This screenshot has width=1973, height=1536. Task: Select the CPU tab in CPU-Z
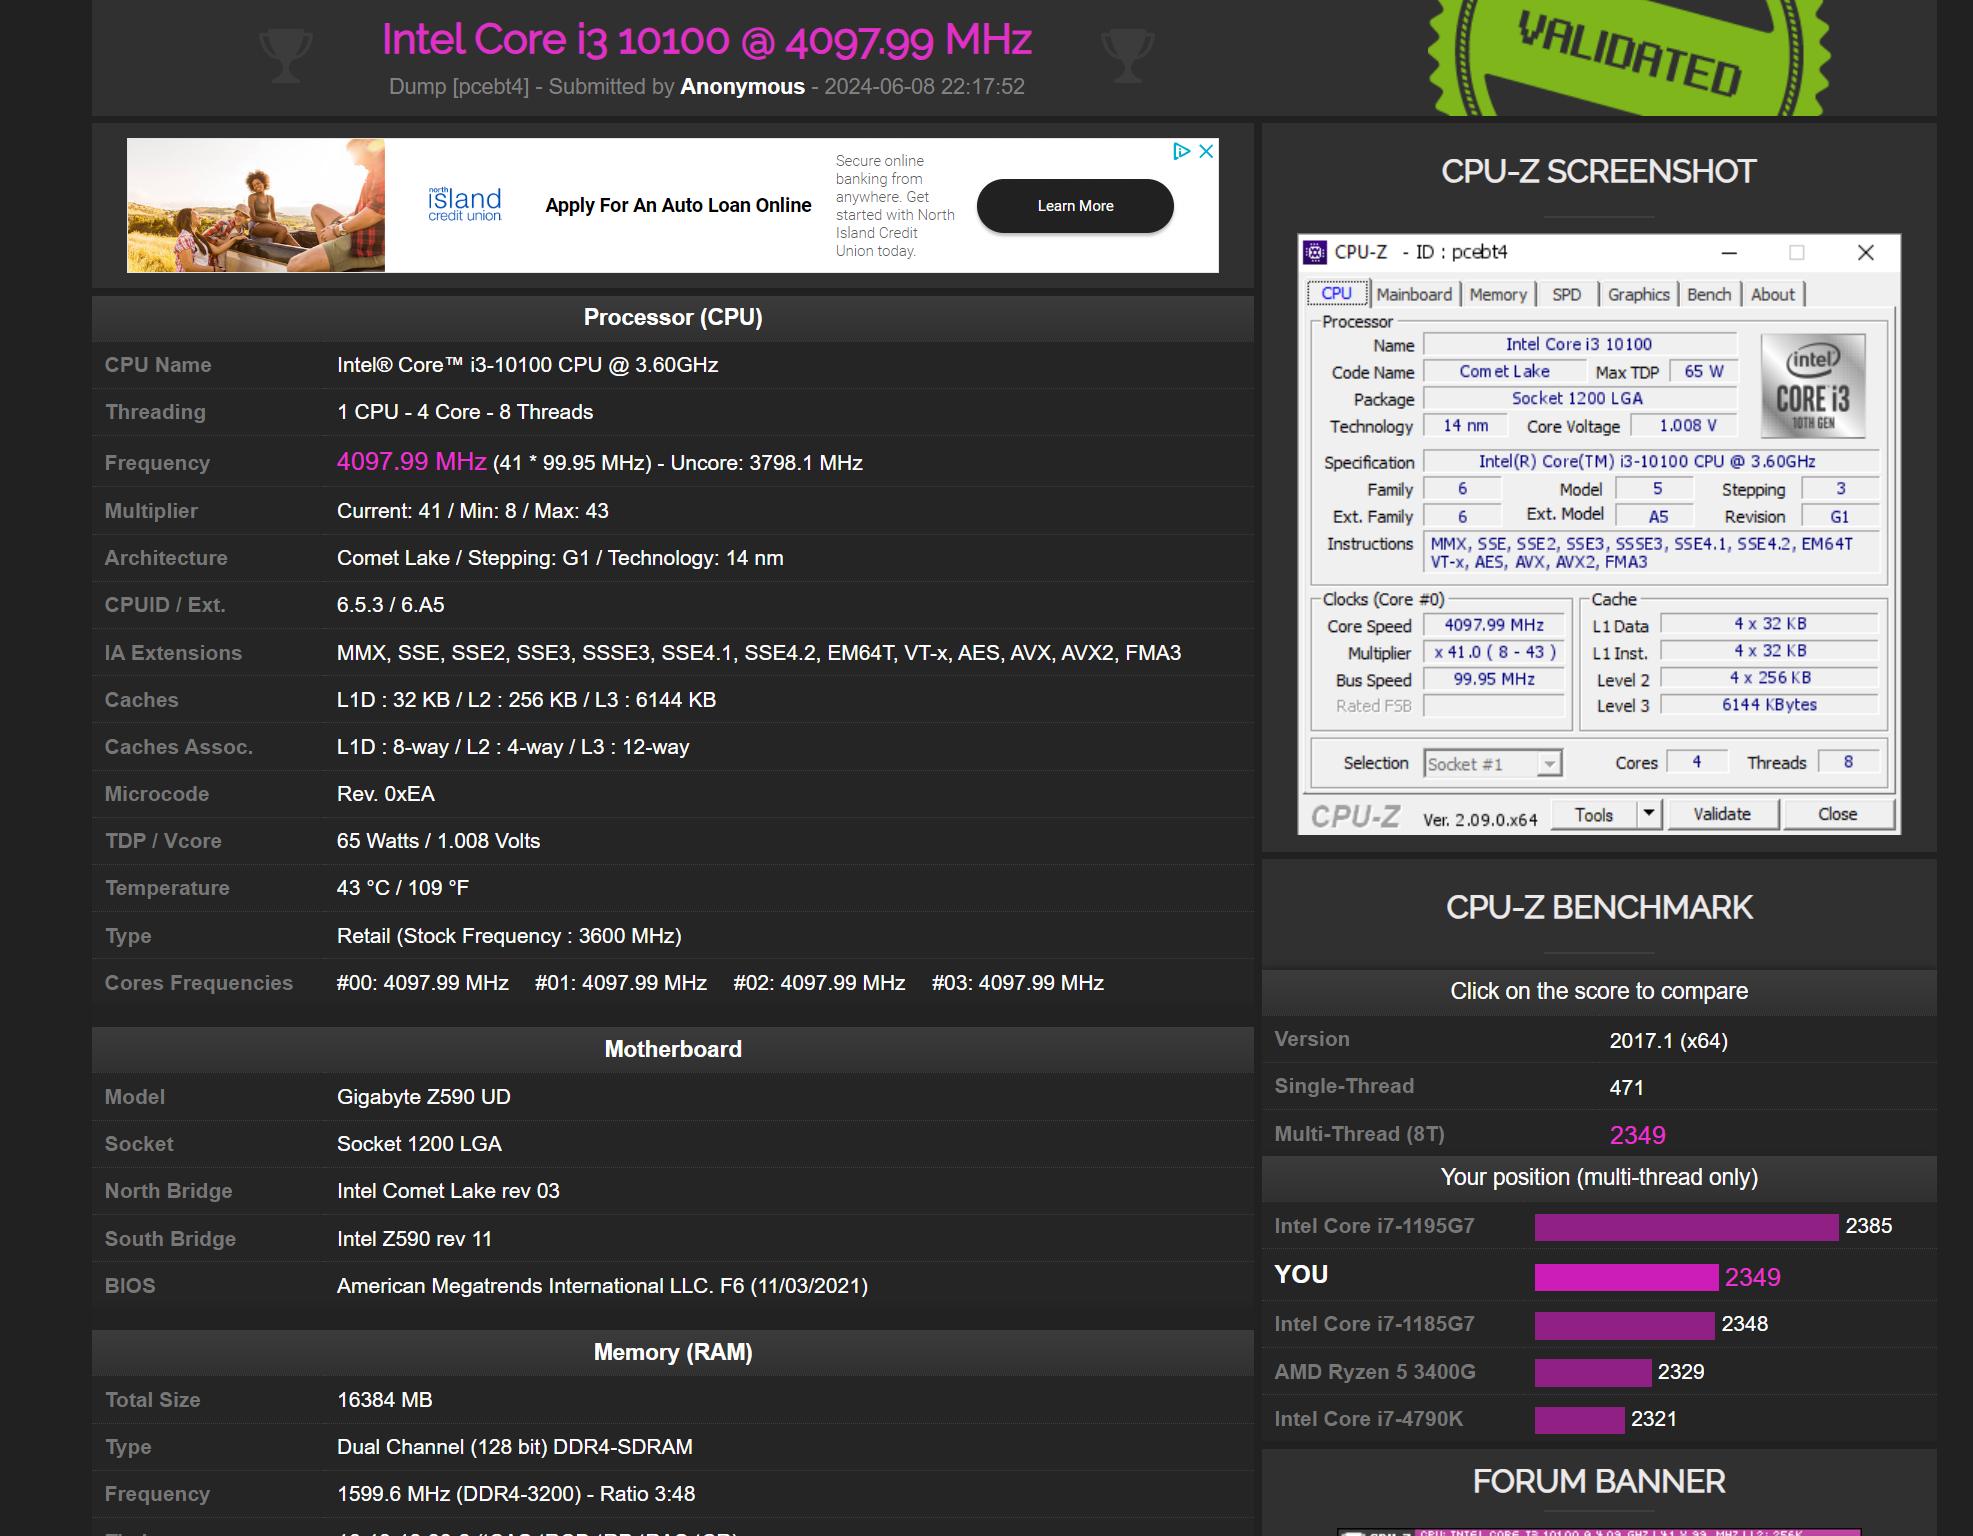[x=1336, y=293]
